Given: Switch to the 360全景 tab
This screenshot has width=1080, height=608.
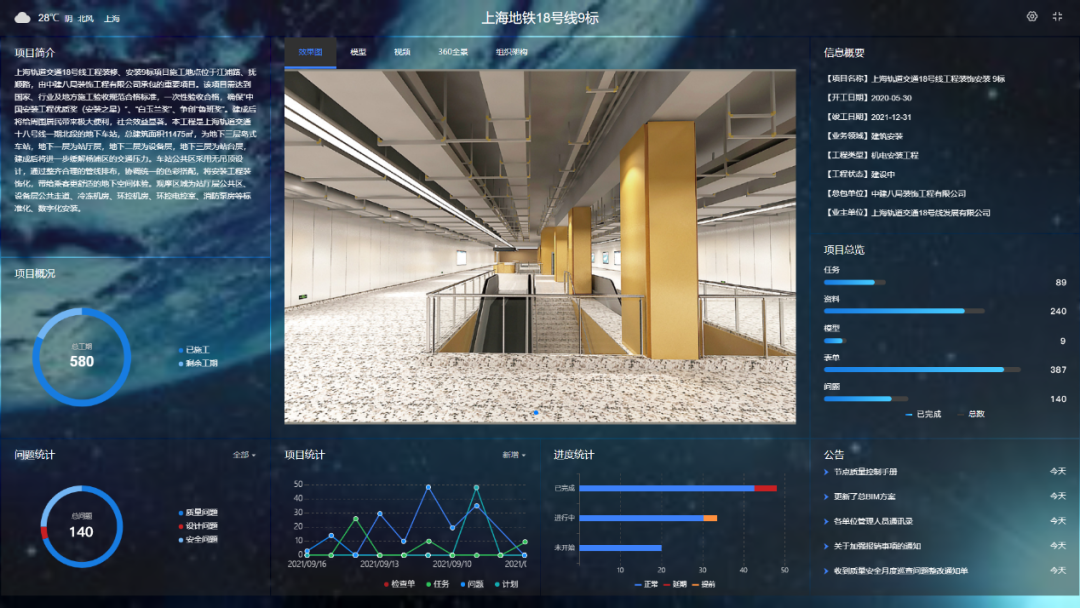Looking at the screenshot, I should pos(453,52).
